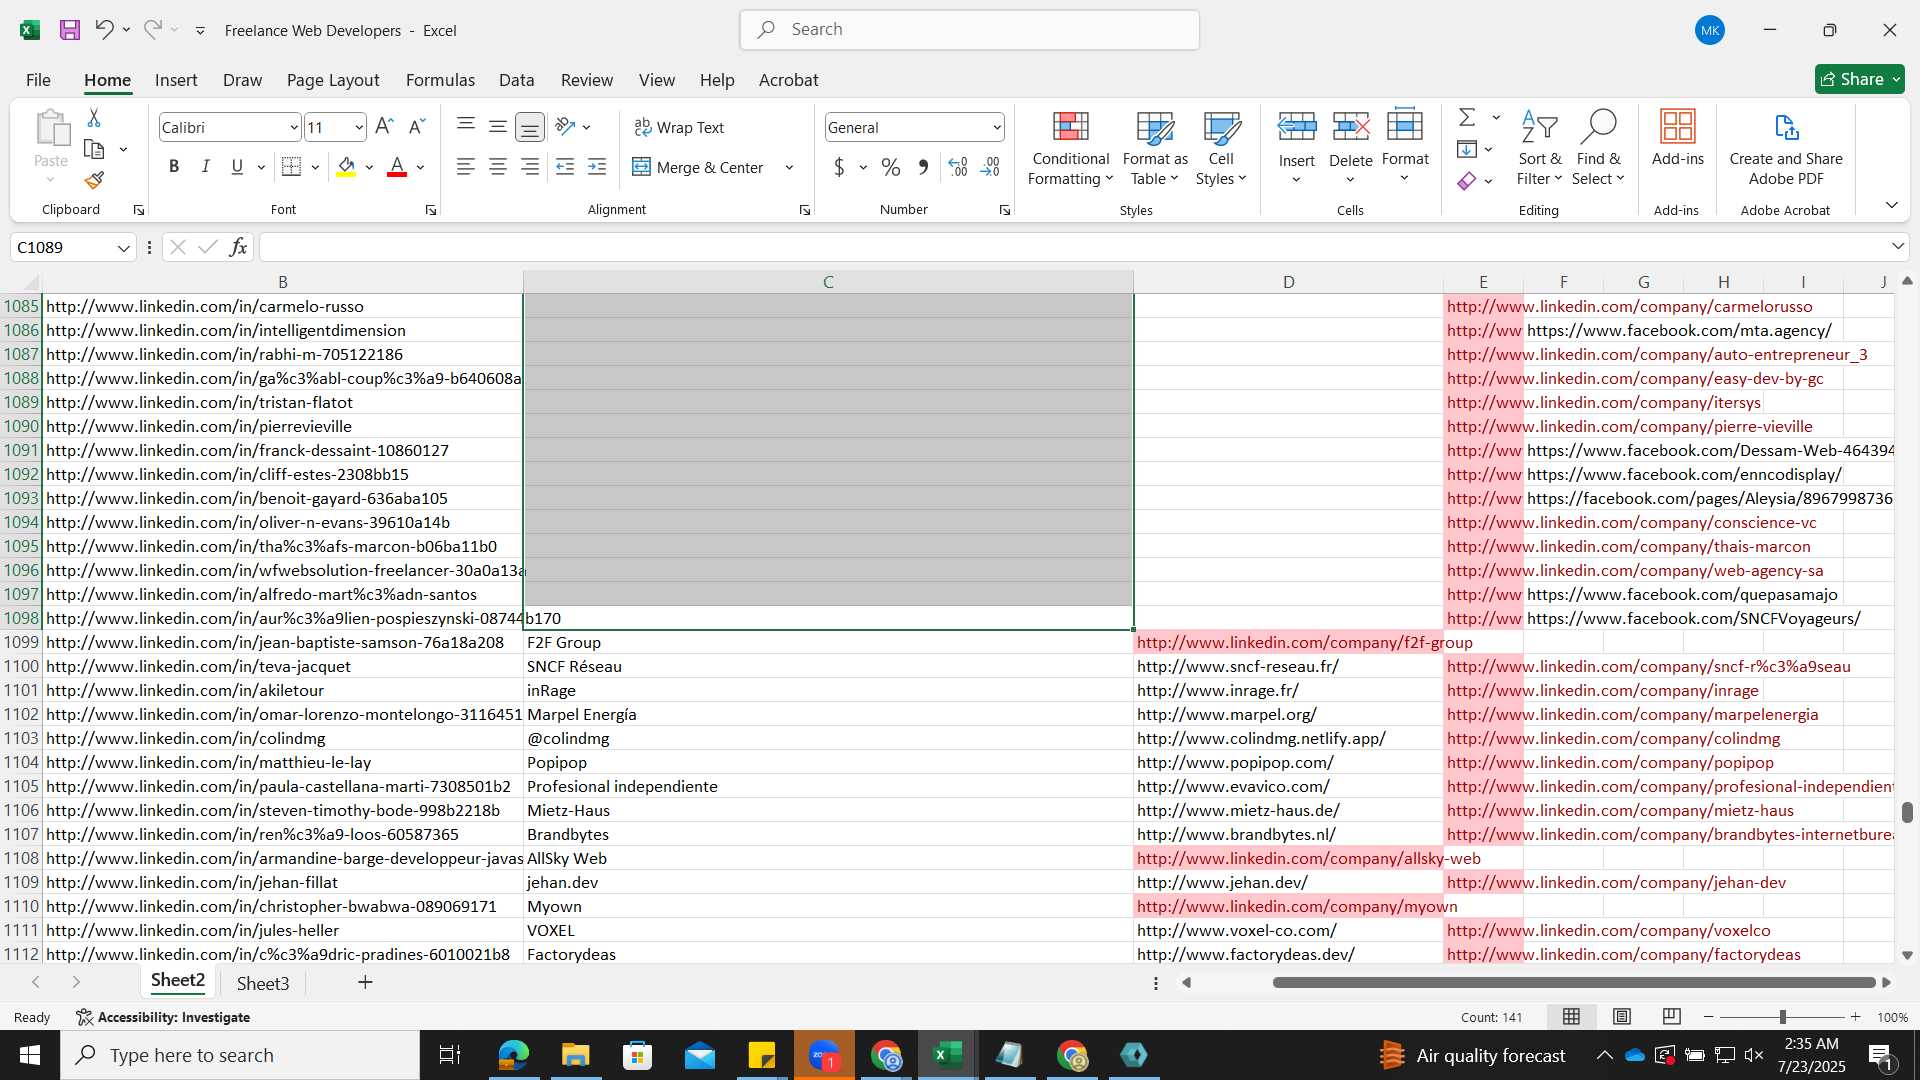Open Windows Start menu
1920x1080 pixels.
[29, 1055]
